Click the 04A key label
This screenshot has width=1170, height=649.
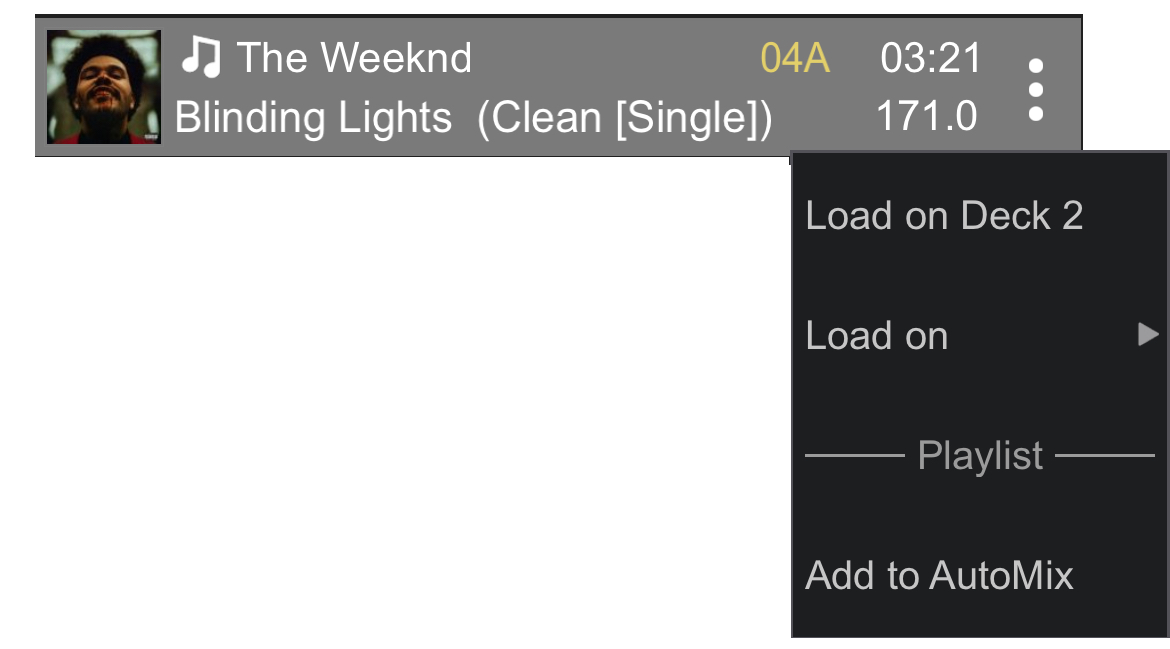795,58
